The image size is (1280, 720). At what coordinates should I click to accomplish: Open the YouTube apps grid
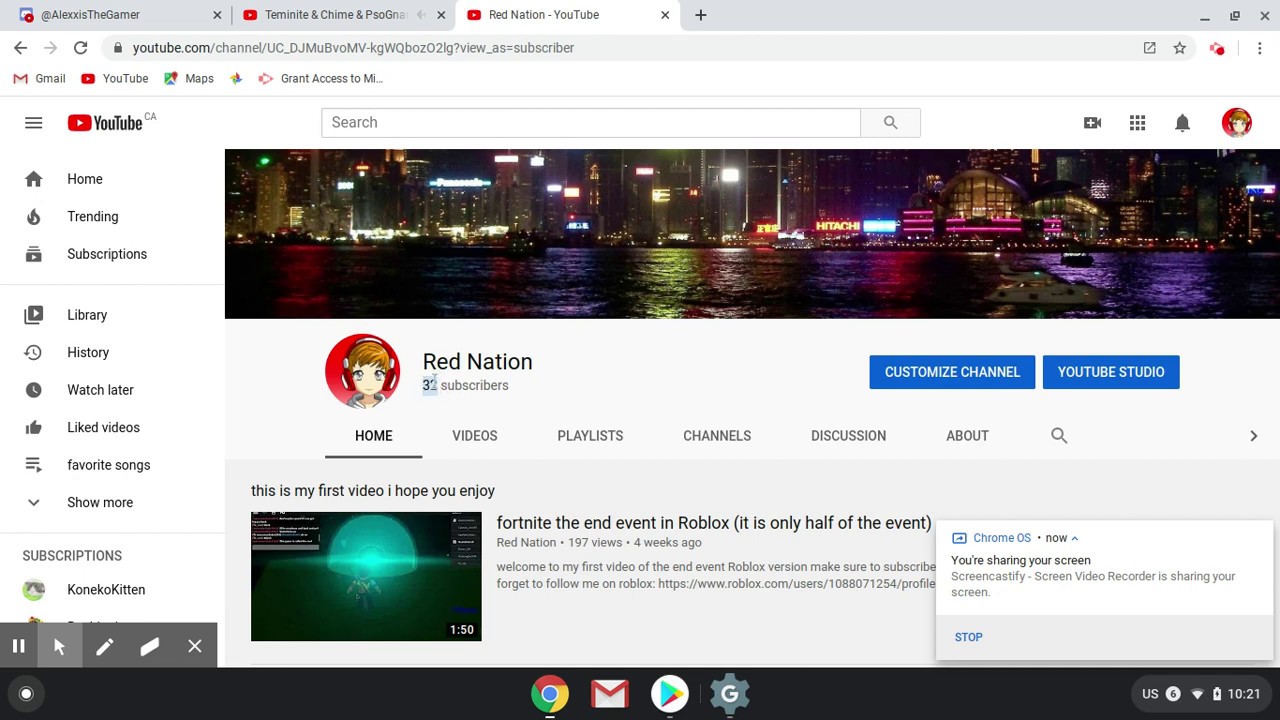[1137, 122]
